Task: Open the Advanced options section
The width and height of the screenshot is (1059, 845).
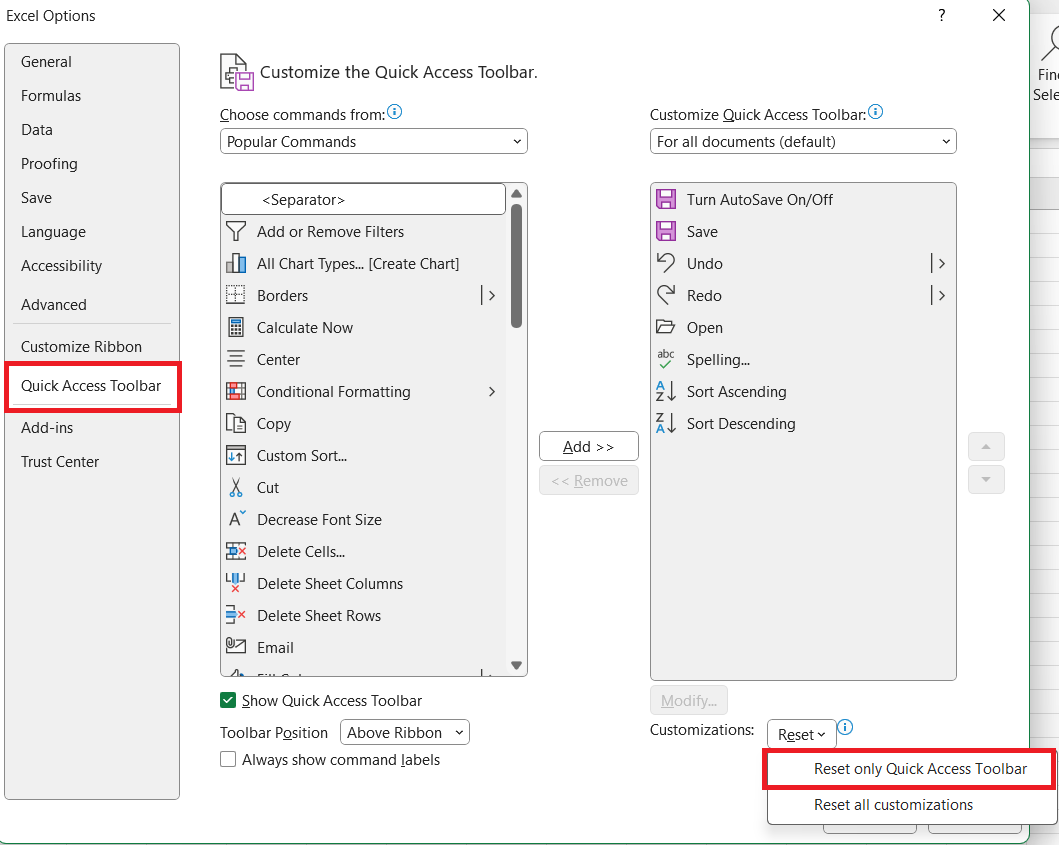Action: [92, 305]
